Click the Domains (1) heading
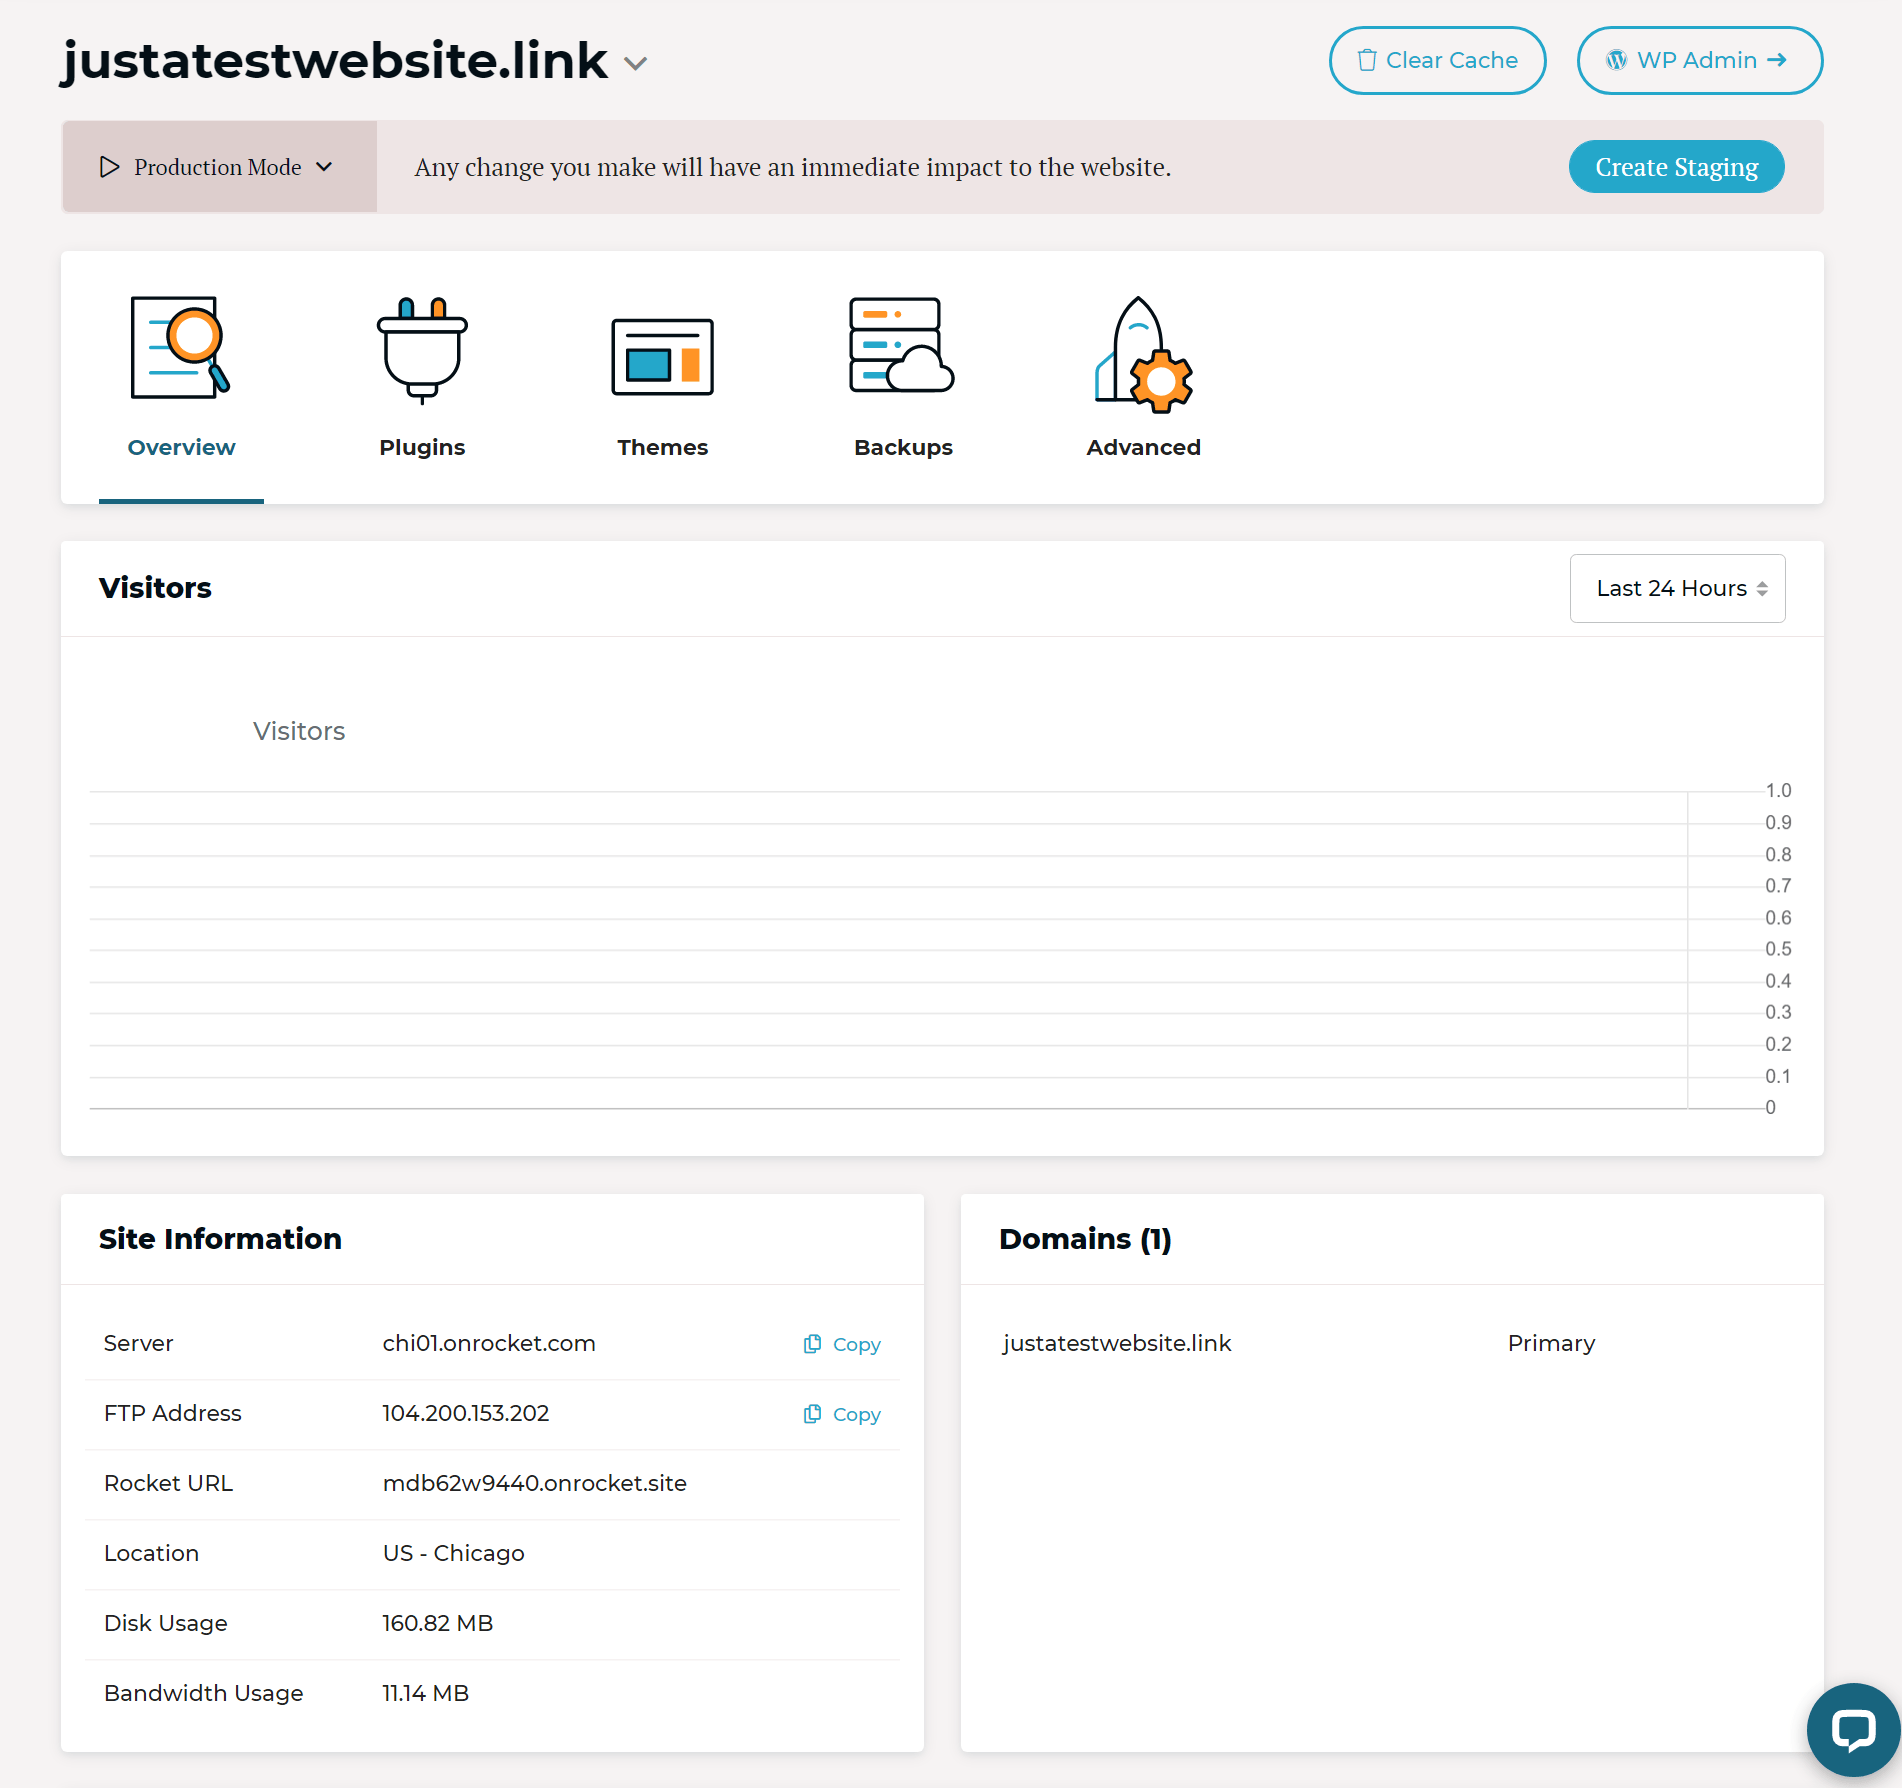This screenshot has width=1902, height=1788. tap(1085, 1239)
